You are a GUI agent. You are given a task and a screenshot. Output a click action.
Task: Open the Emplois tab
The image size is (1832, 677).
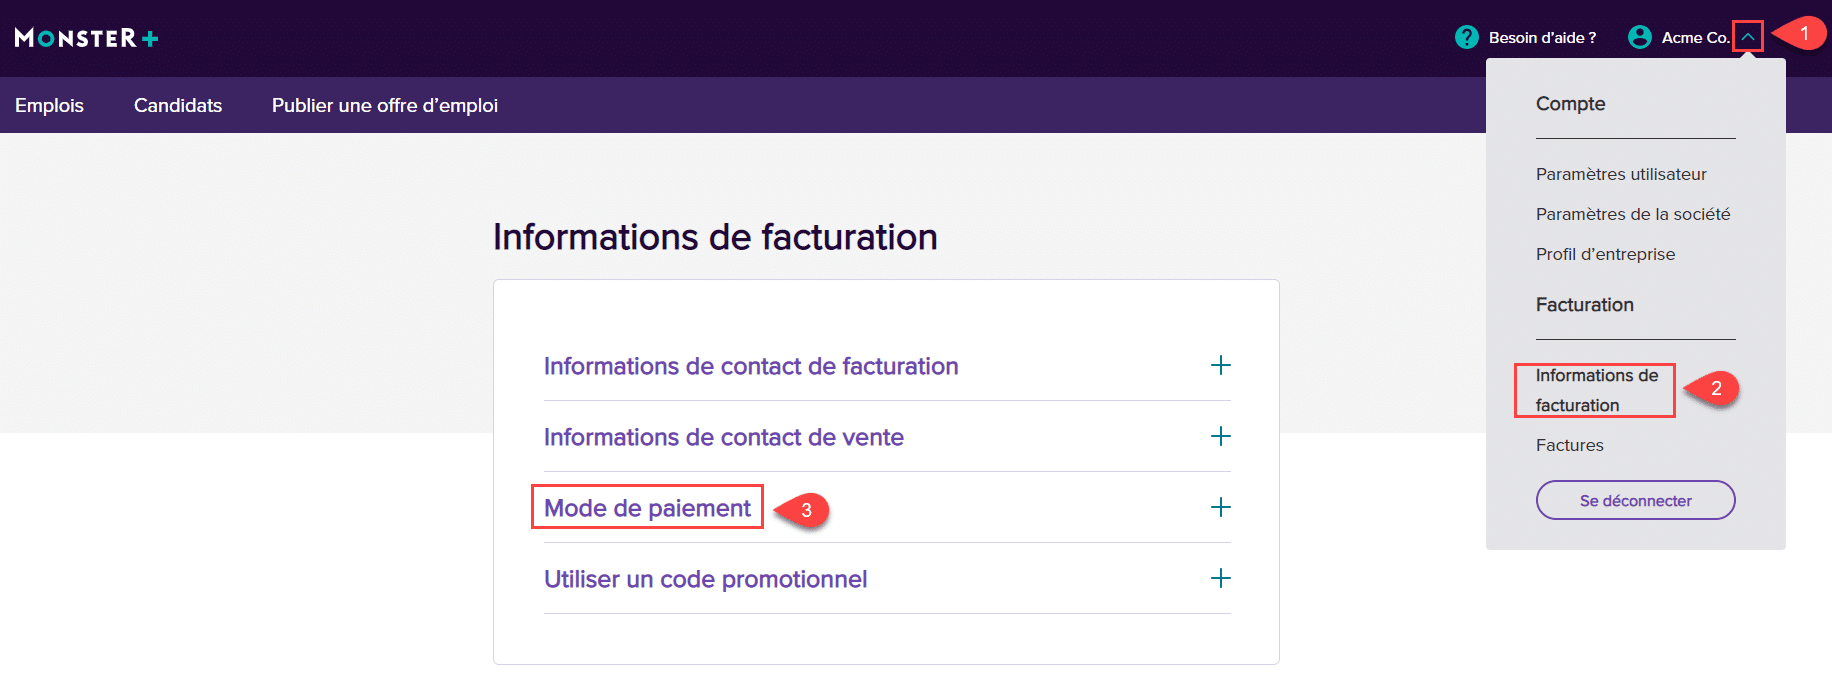[49, 105]
